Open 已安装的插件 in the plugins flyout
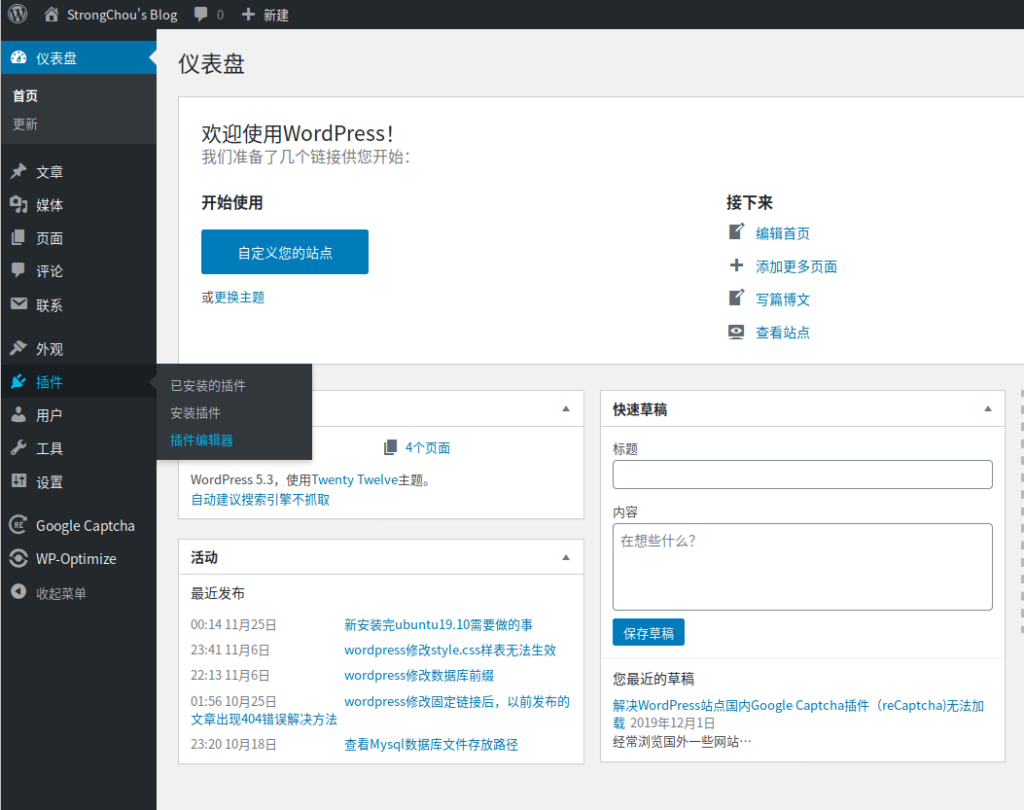The height and width of the screenshot is (810, 1024). (208, 385)
